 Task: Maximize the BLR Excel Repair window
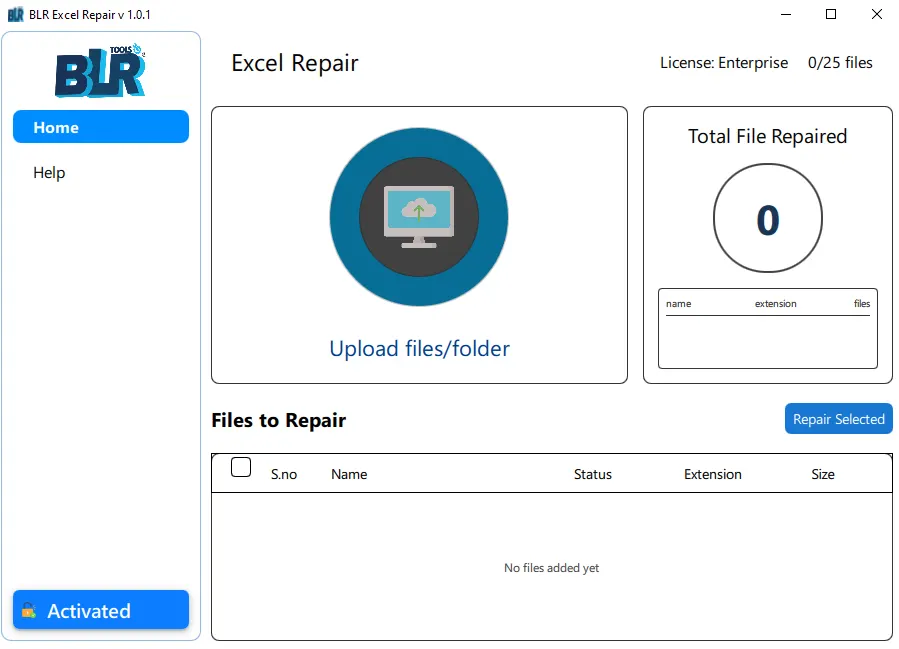pos(830,15)
